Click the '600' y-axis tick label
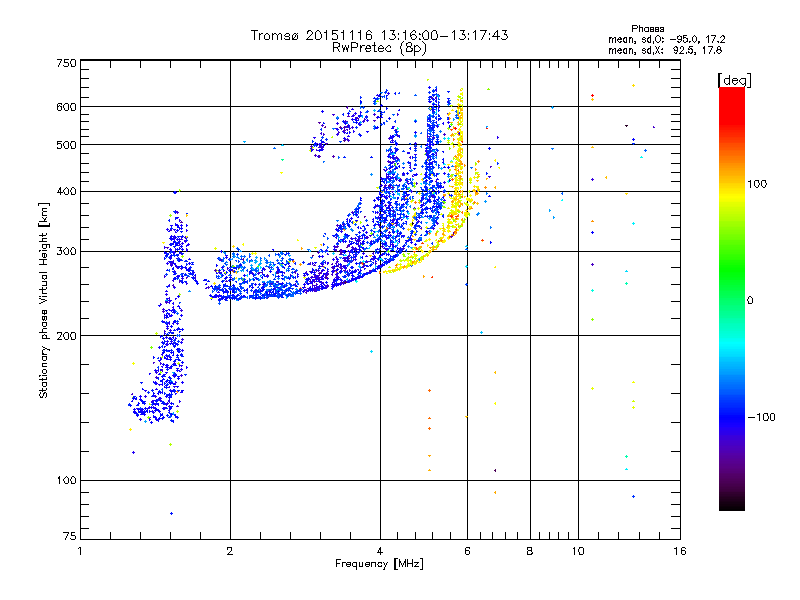Screen dimensions: 800x600 (66, 107)
